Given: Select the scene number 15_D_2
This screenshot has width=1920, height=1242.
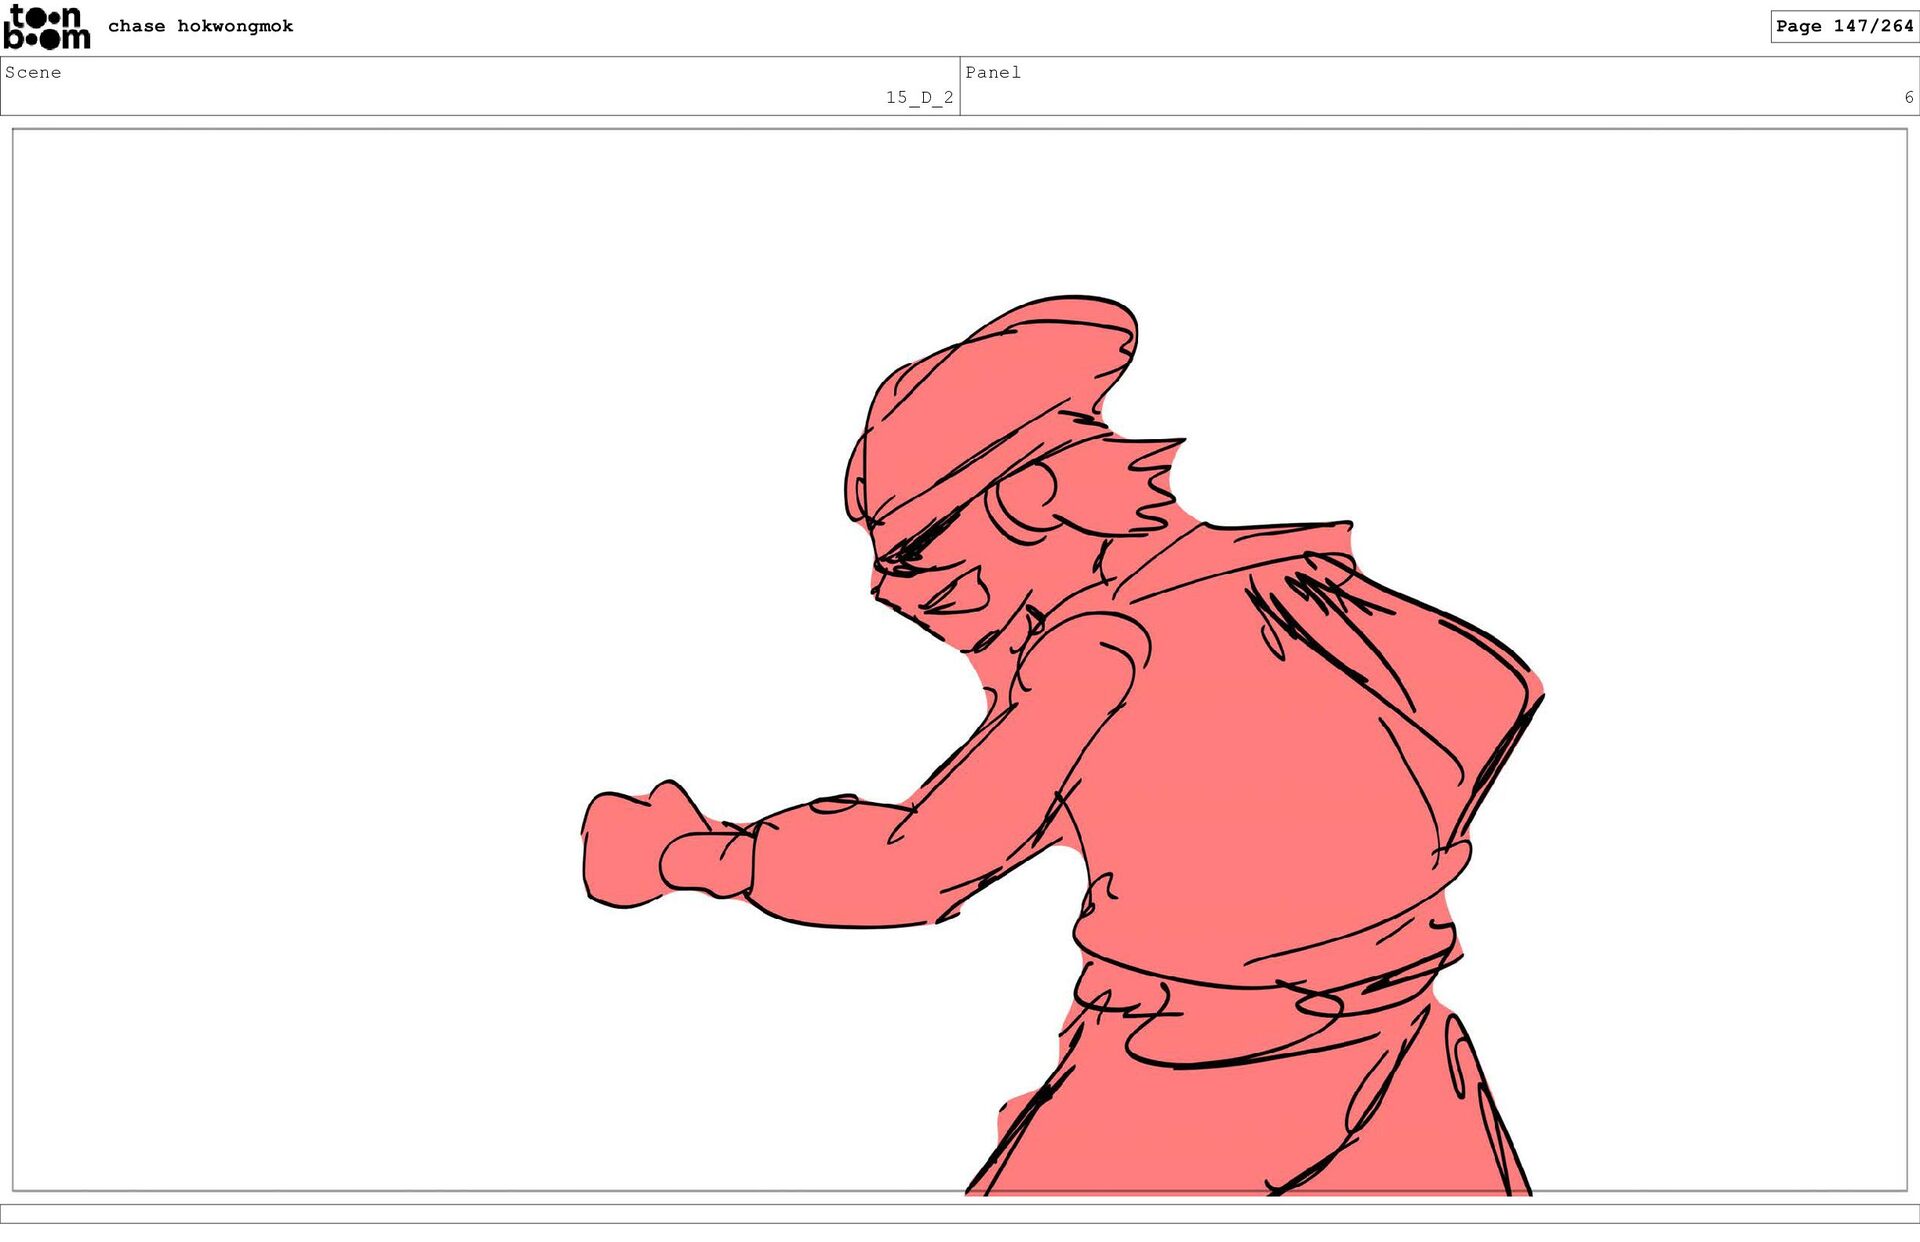Looking at the screenshot, I should tap(918, 97).
